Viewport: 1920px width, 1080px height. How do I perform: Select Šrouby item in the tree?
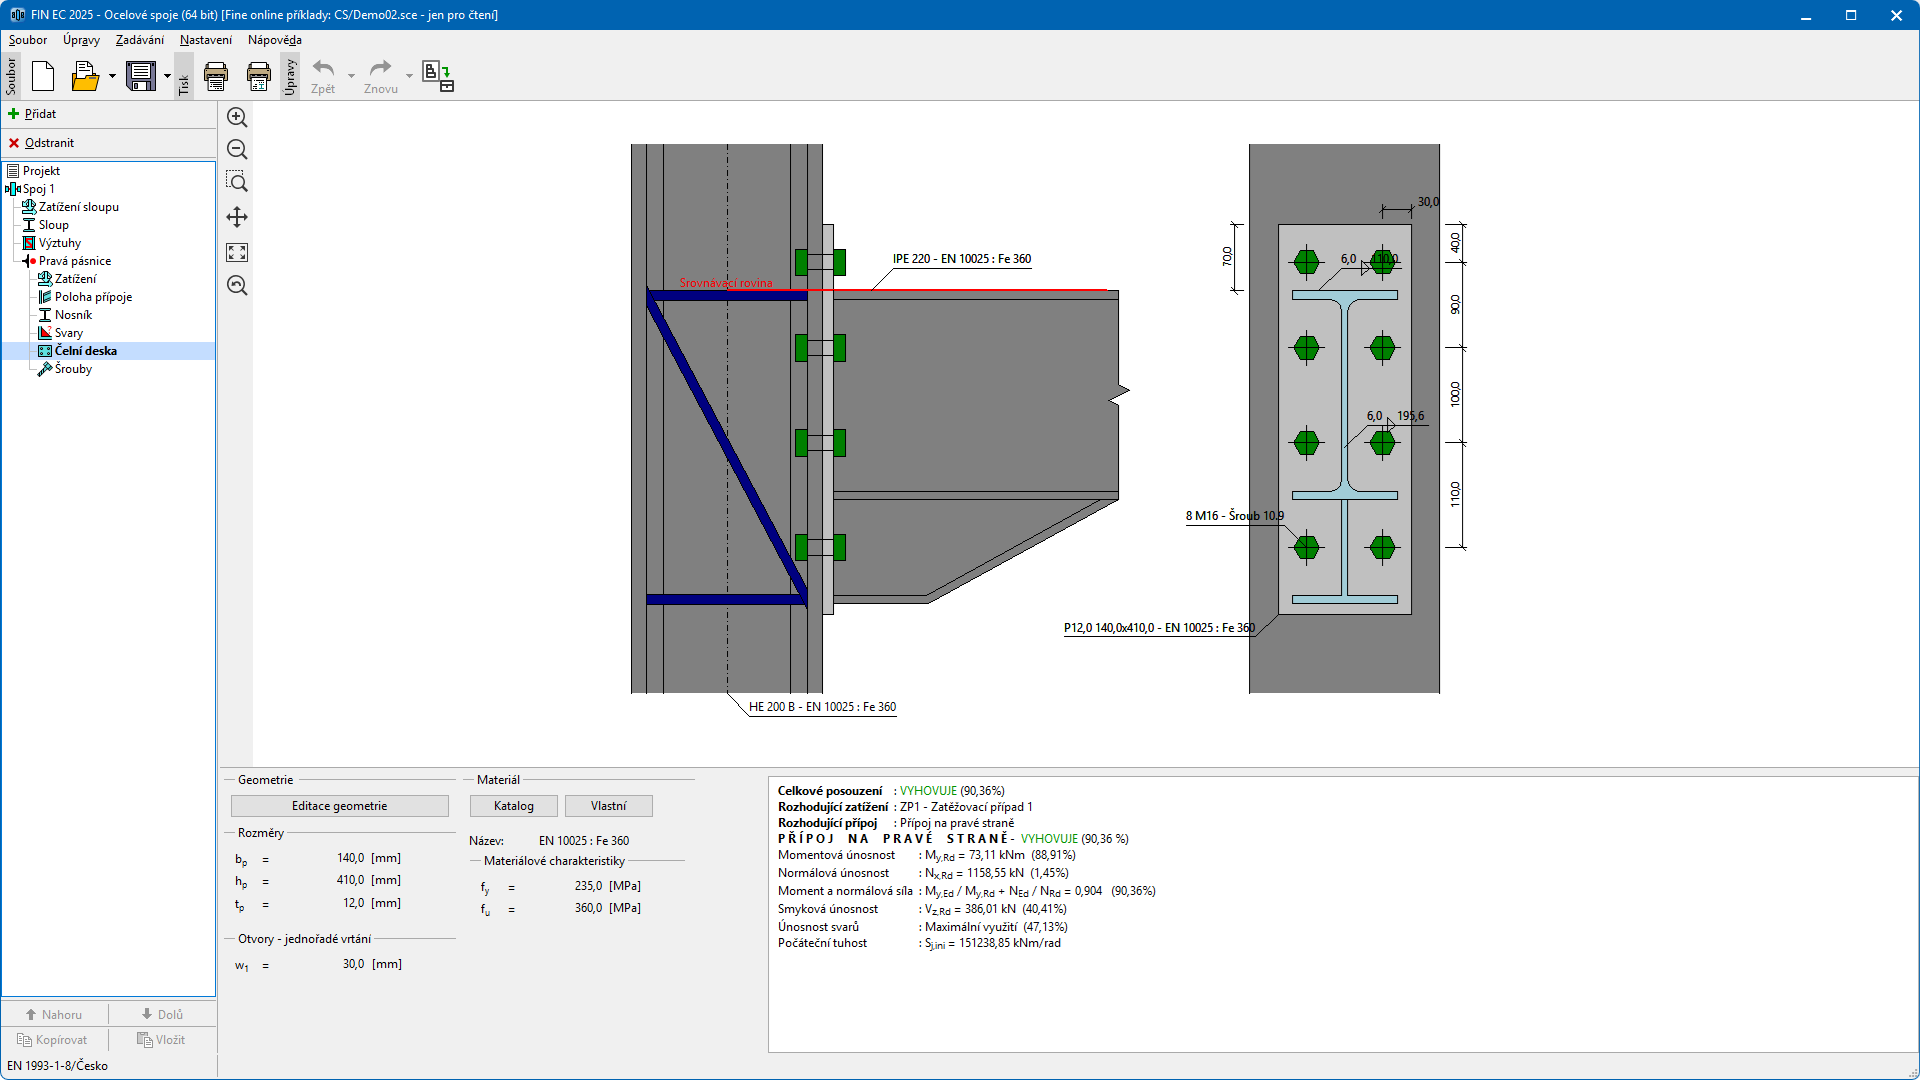[73, 369]
